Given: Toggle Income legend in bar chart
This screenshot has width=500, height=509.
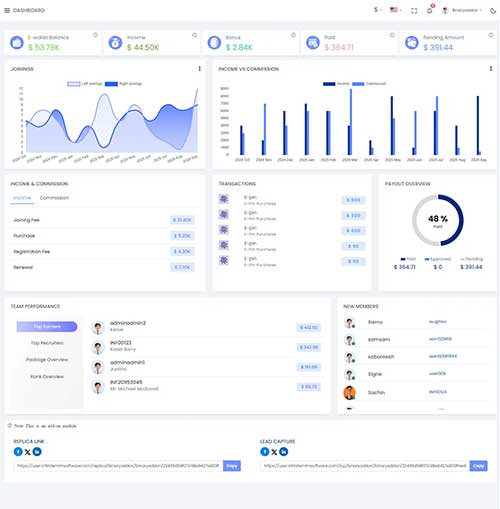Looking at the screenshot, I should [336, 84].
